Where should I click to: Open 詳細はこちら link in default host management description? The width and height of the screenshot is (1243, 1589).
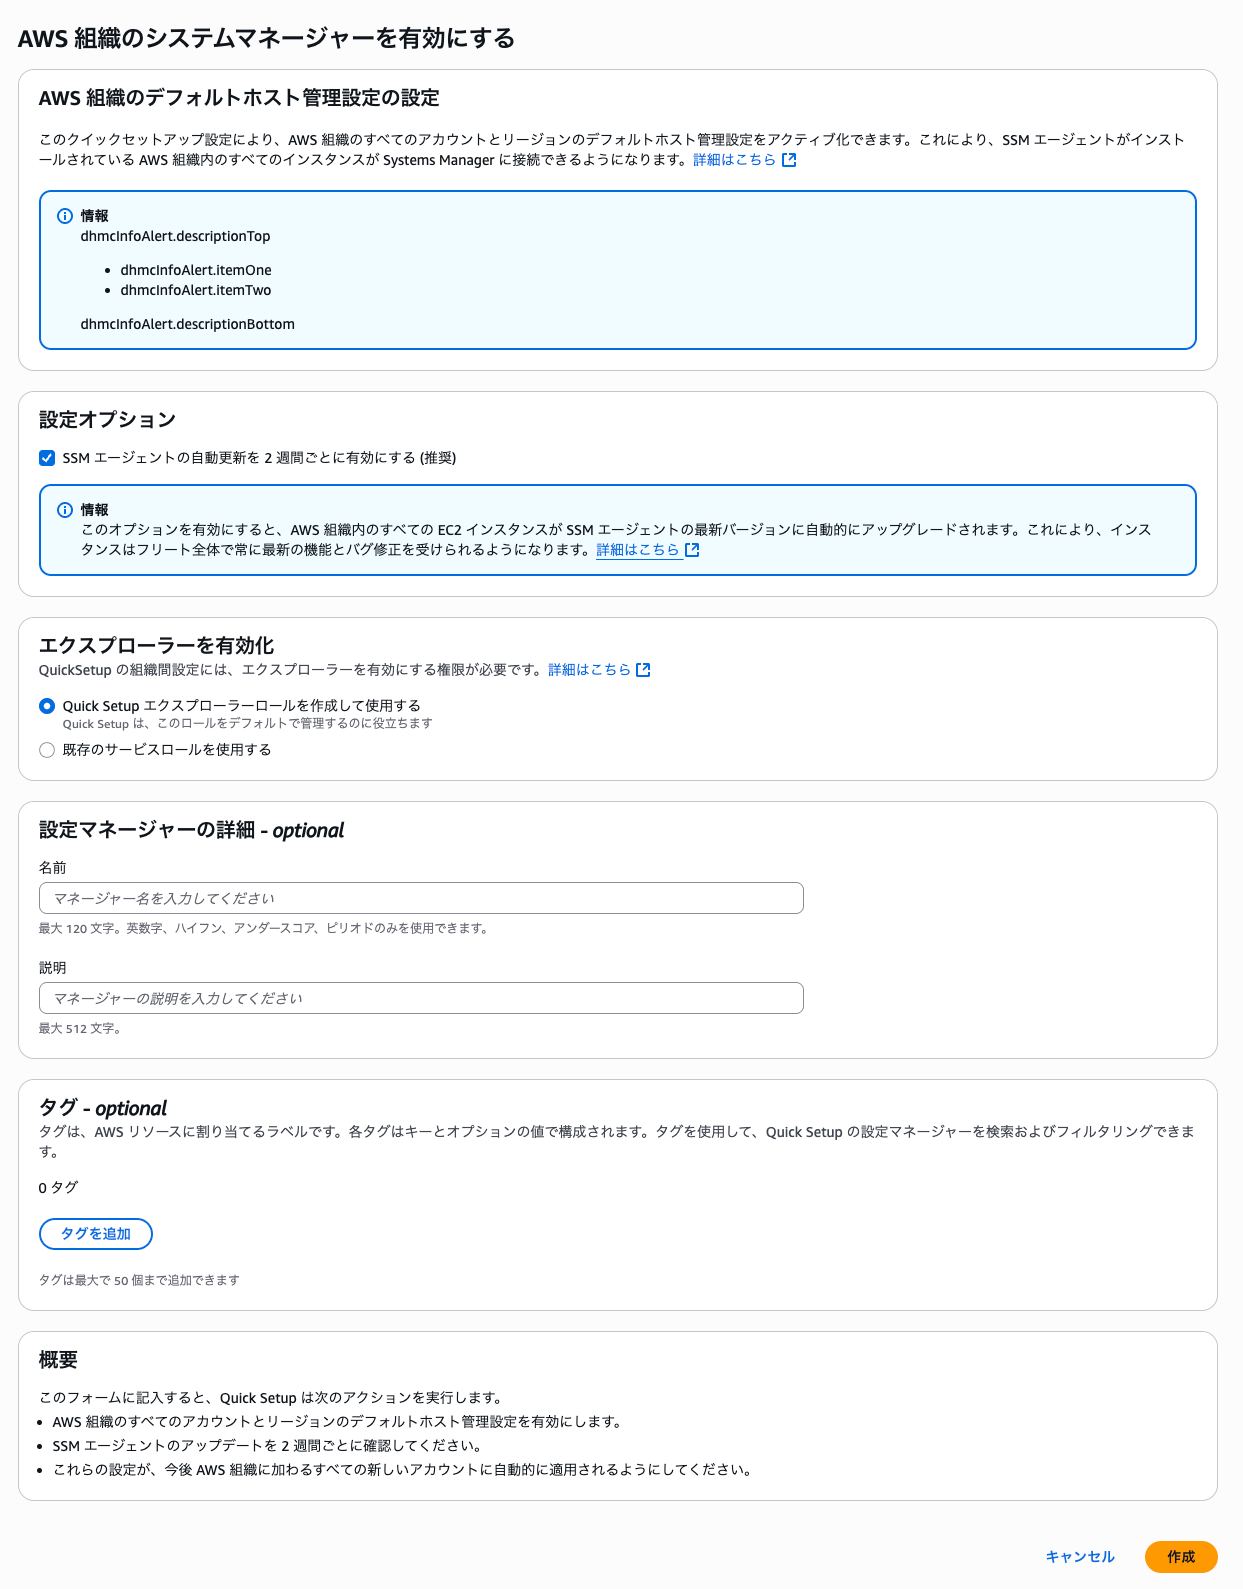click(734, 160)
